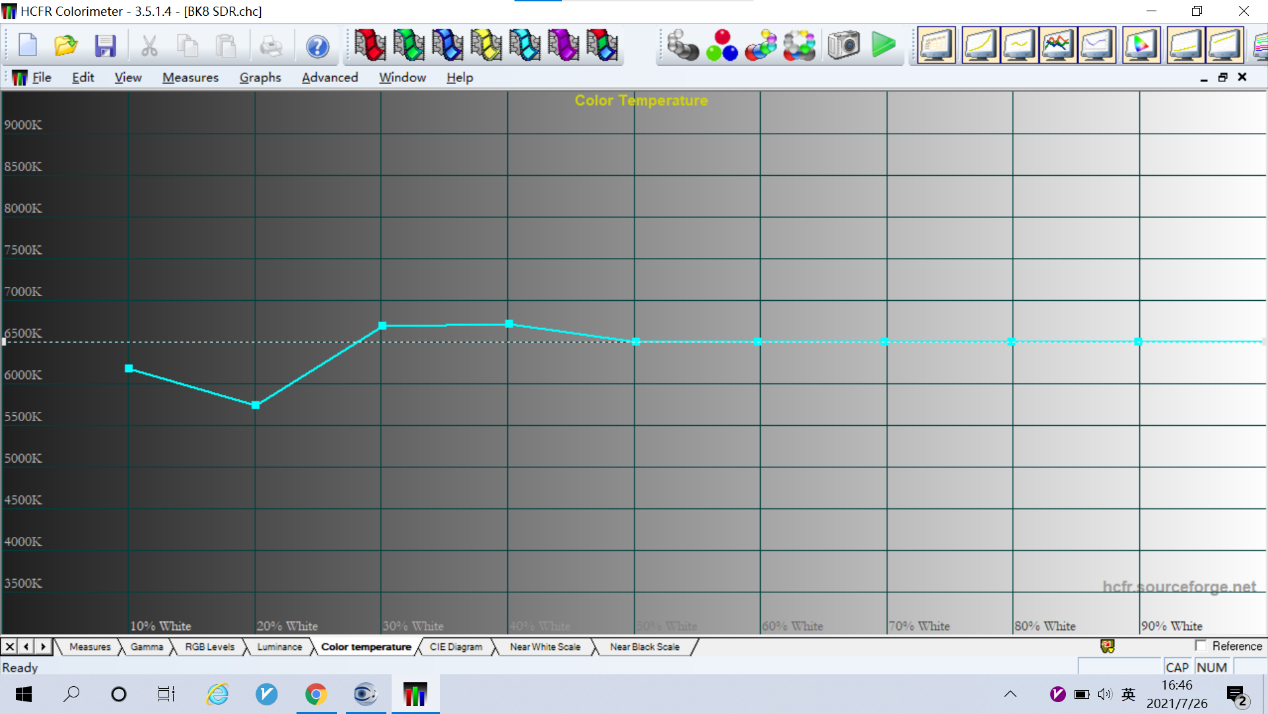Click the Save file toolbar icon
Viewport: 1268px width, 714px height.
click(105, 46)
